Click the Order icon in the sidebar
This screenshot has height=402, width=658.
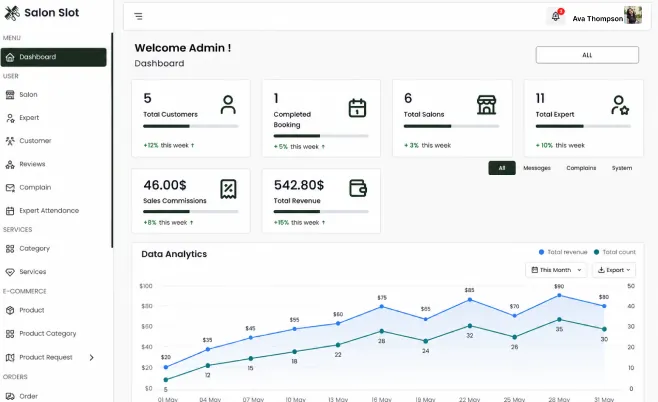coord(10,396)
